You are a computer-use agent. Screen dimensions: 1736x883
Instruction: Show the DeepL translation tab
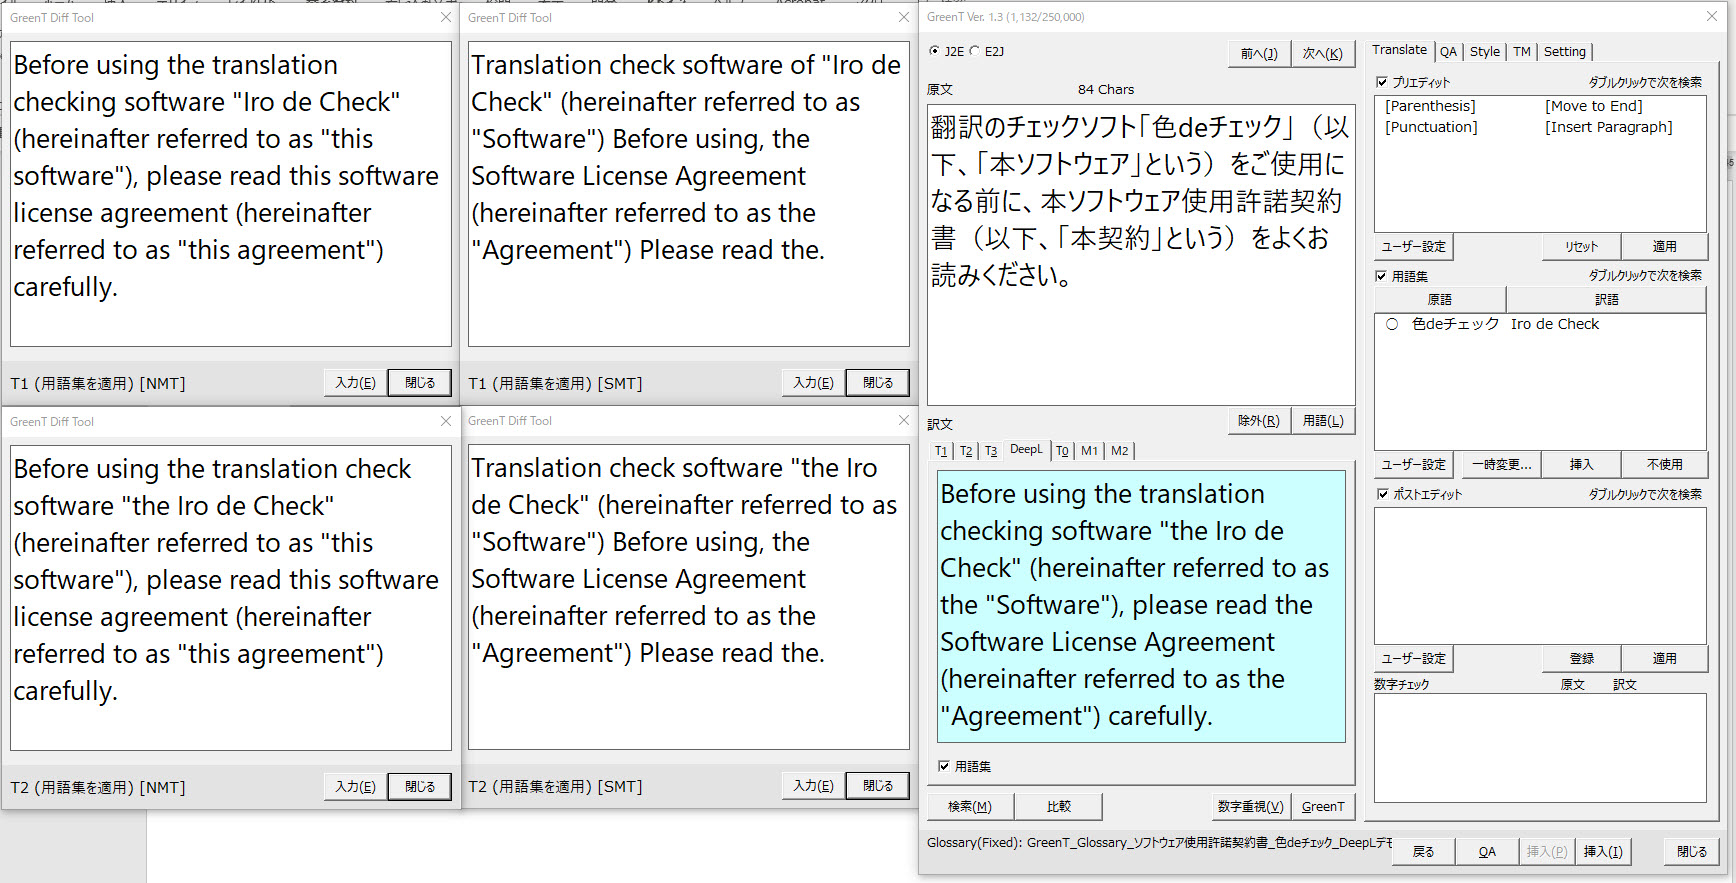pos(1025,450)
